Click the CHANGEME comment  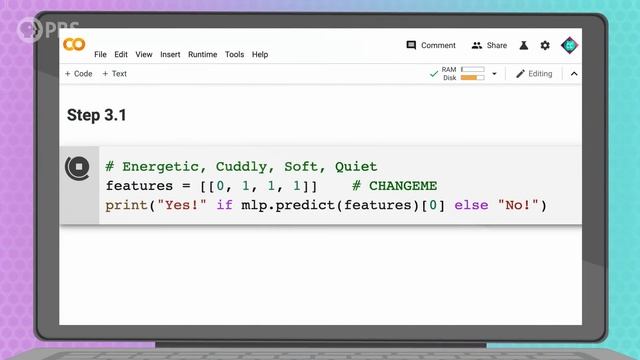coord(395,186)
